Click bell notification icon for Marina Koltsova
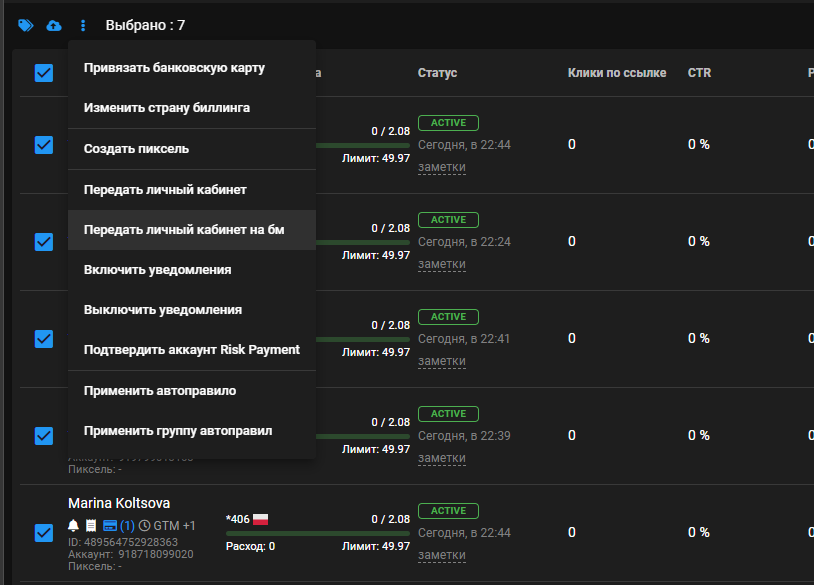 [x=73, y=525]
